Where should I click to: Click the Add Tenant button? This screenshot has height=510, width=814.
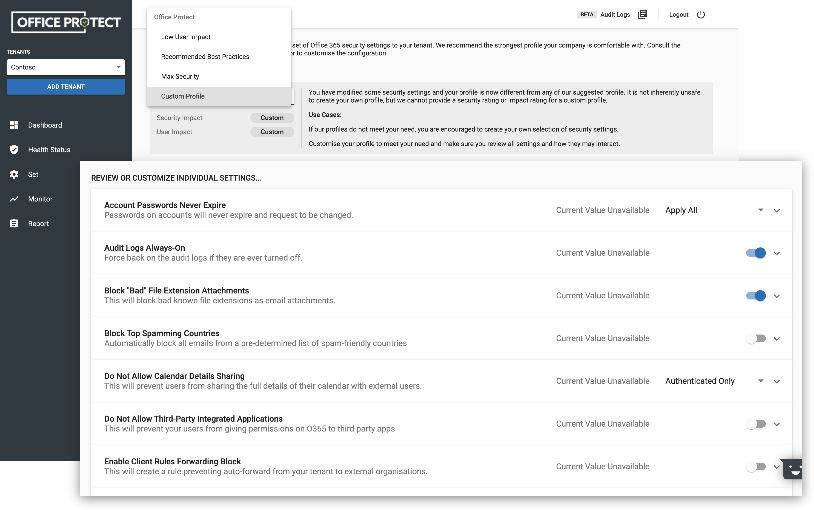coord(66,87)
